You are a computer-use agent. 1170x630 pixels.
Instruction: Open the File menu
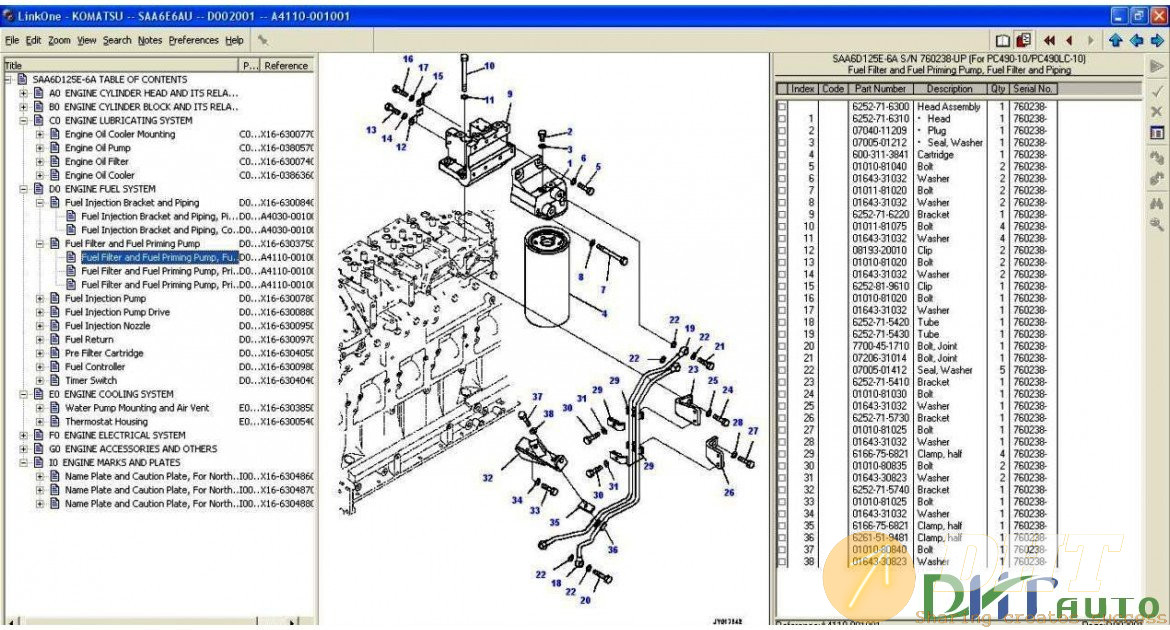[x=12, y=40]
